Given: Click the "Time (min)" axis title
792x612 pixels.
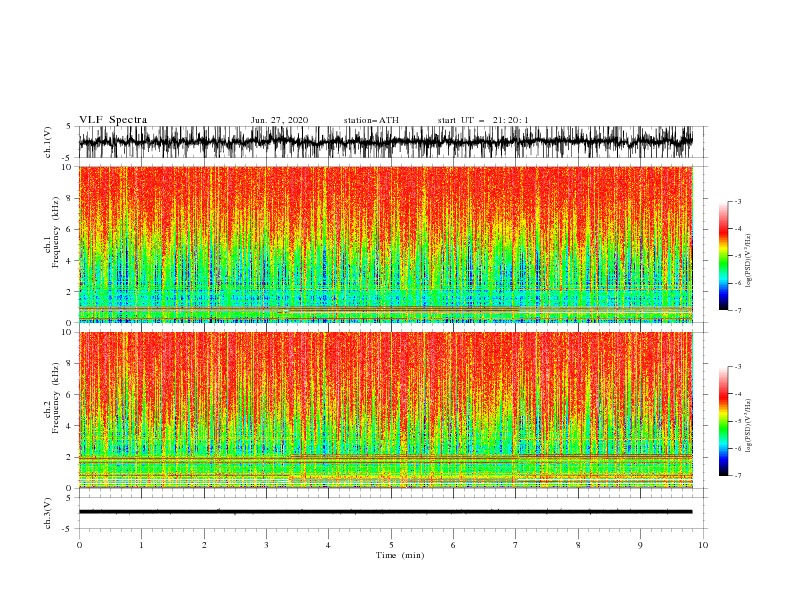Looking at the screenshot, I should 400,555.
